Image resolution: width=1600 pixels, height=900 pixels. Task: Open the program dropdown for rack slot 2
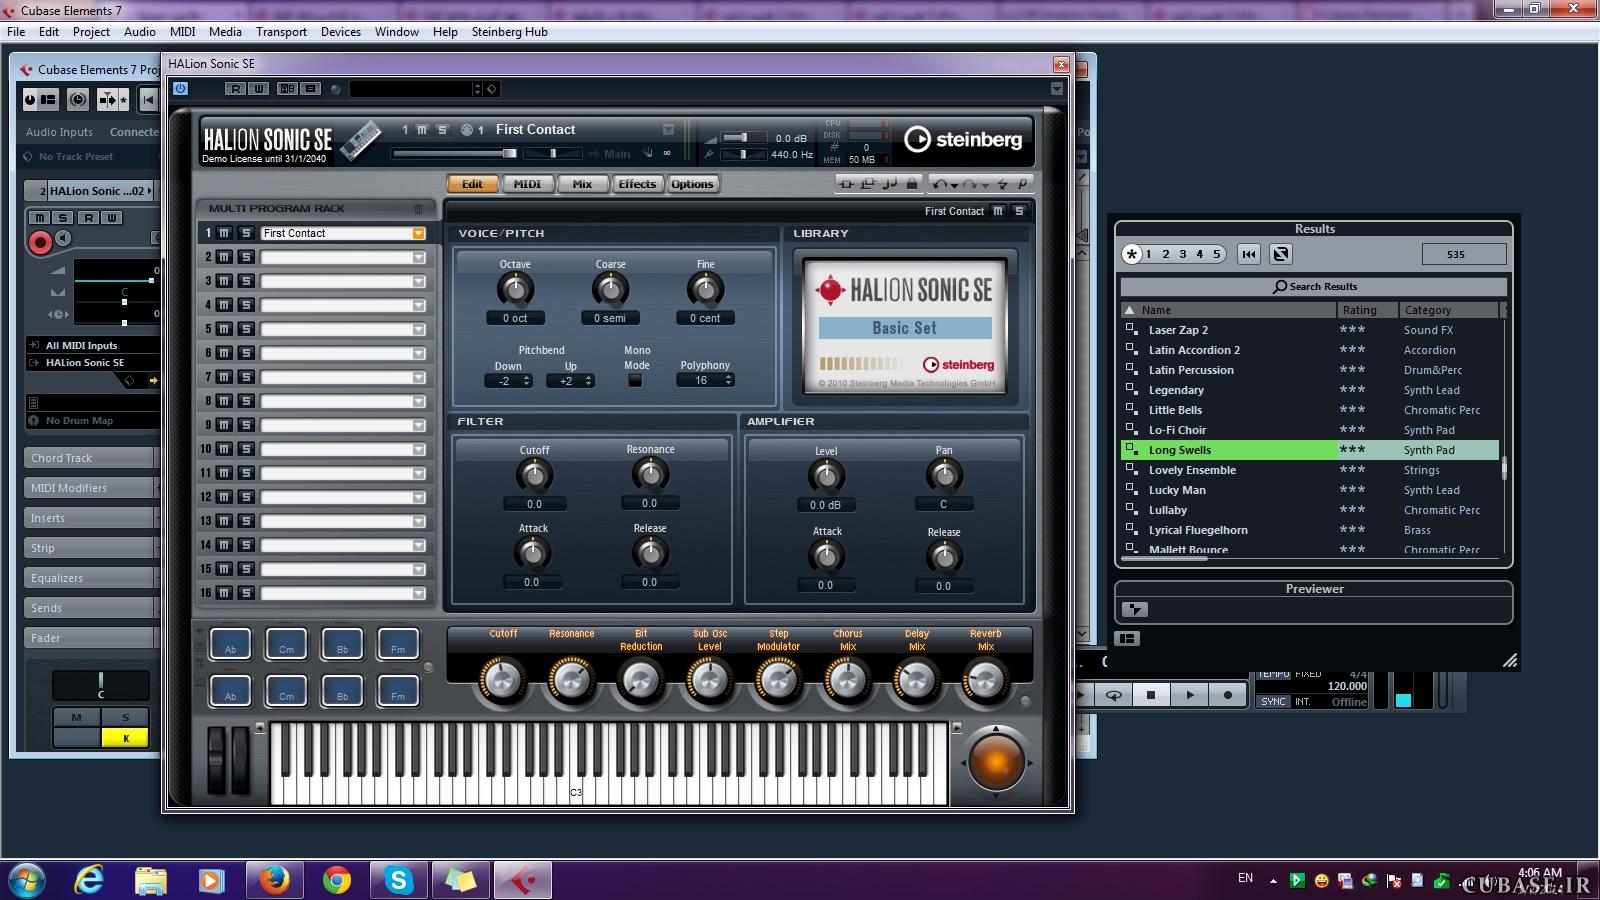pyautogui.click(x=419, y=257)
